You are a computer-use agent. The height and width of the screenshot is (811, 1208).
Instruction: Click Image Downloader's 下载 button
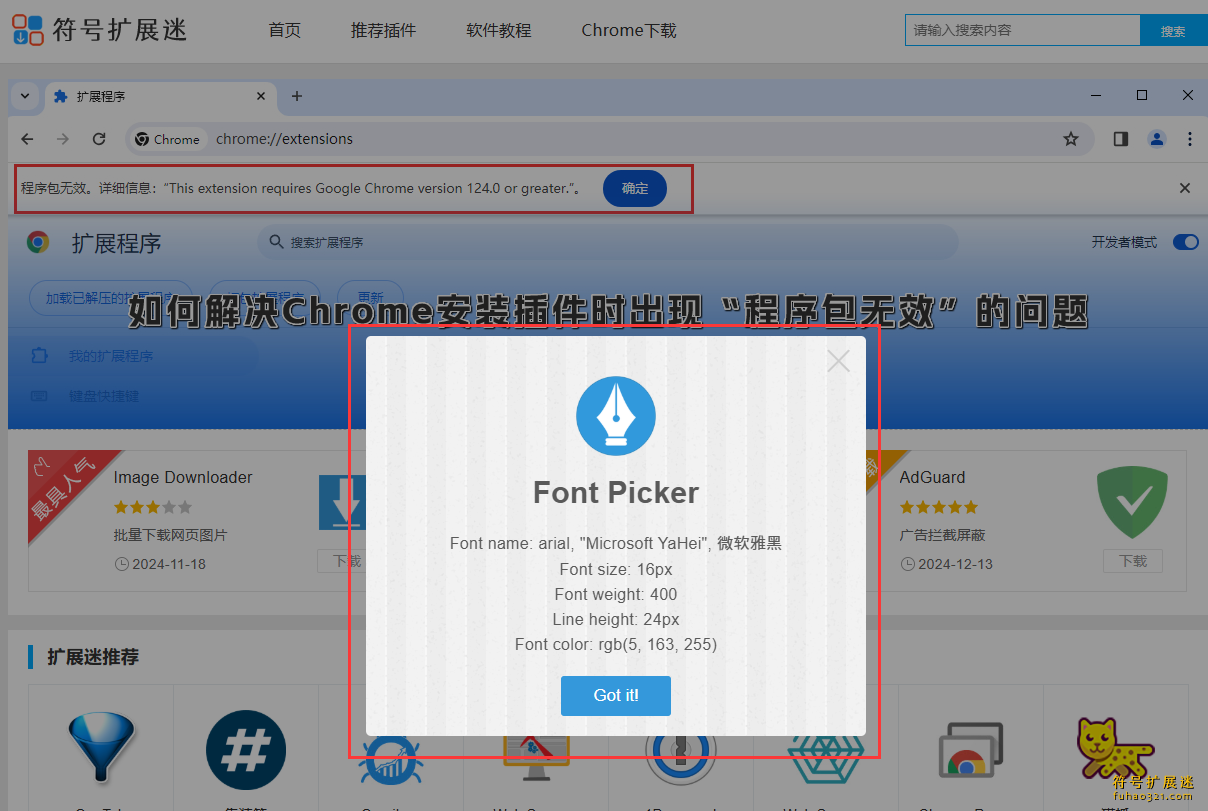[x=341, y=560]
